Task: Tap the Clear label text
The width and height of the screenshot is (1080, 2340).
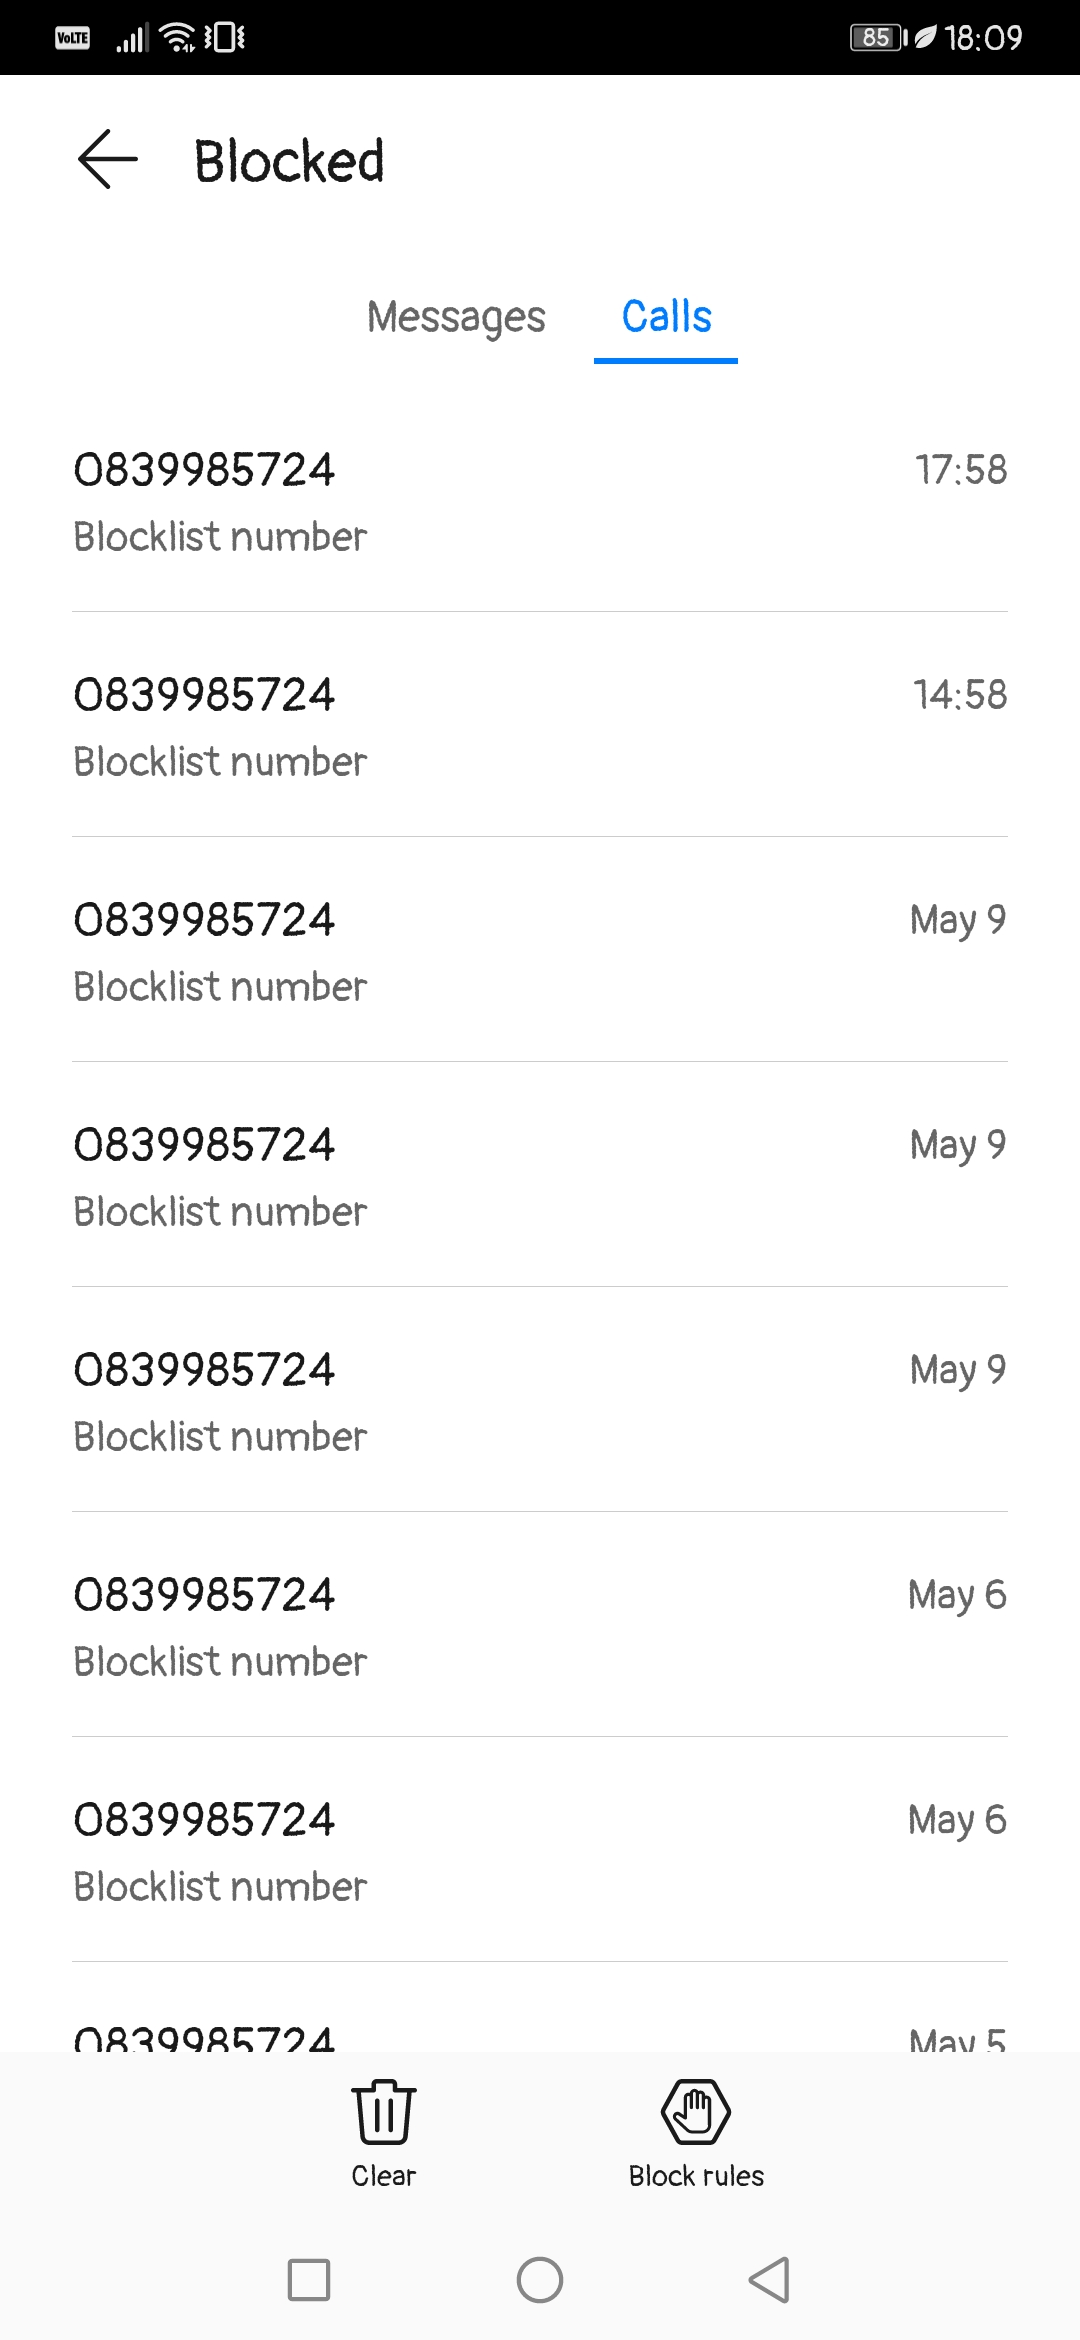Action: click(384, 2176)
